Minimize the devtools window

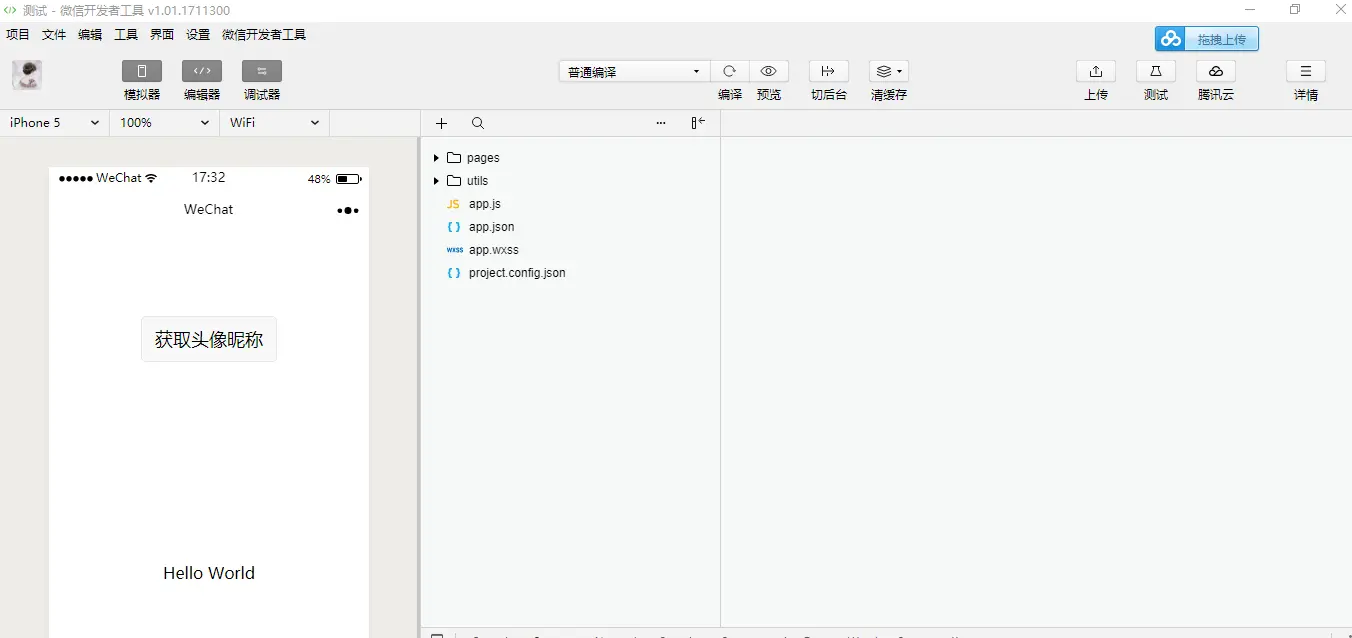click(x=1250, y=10)
